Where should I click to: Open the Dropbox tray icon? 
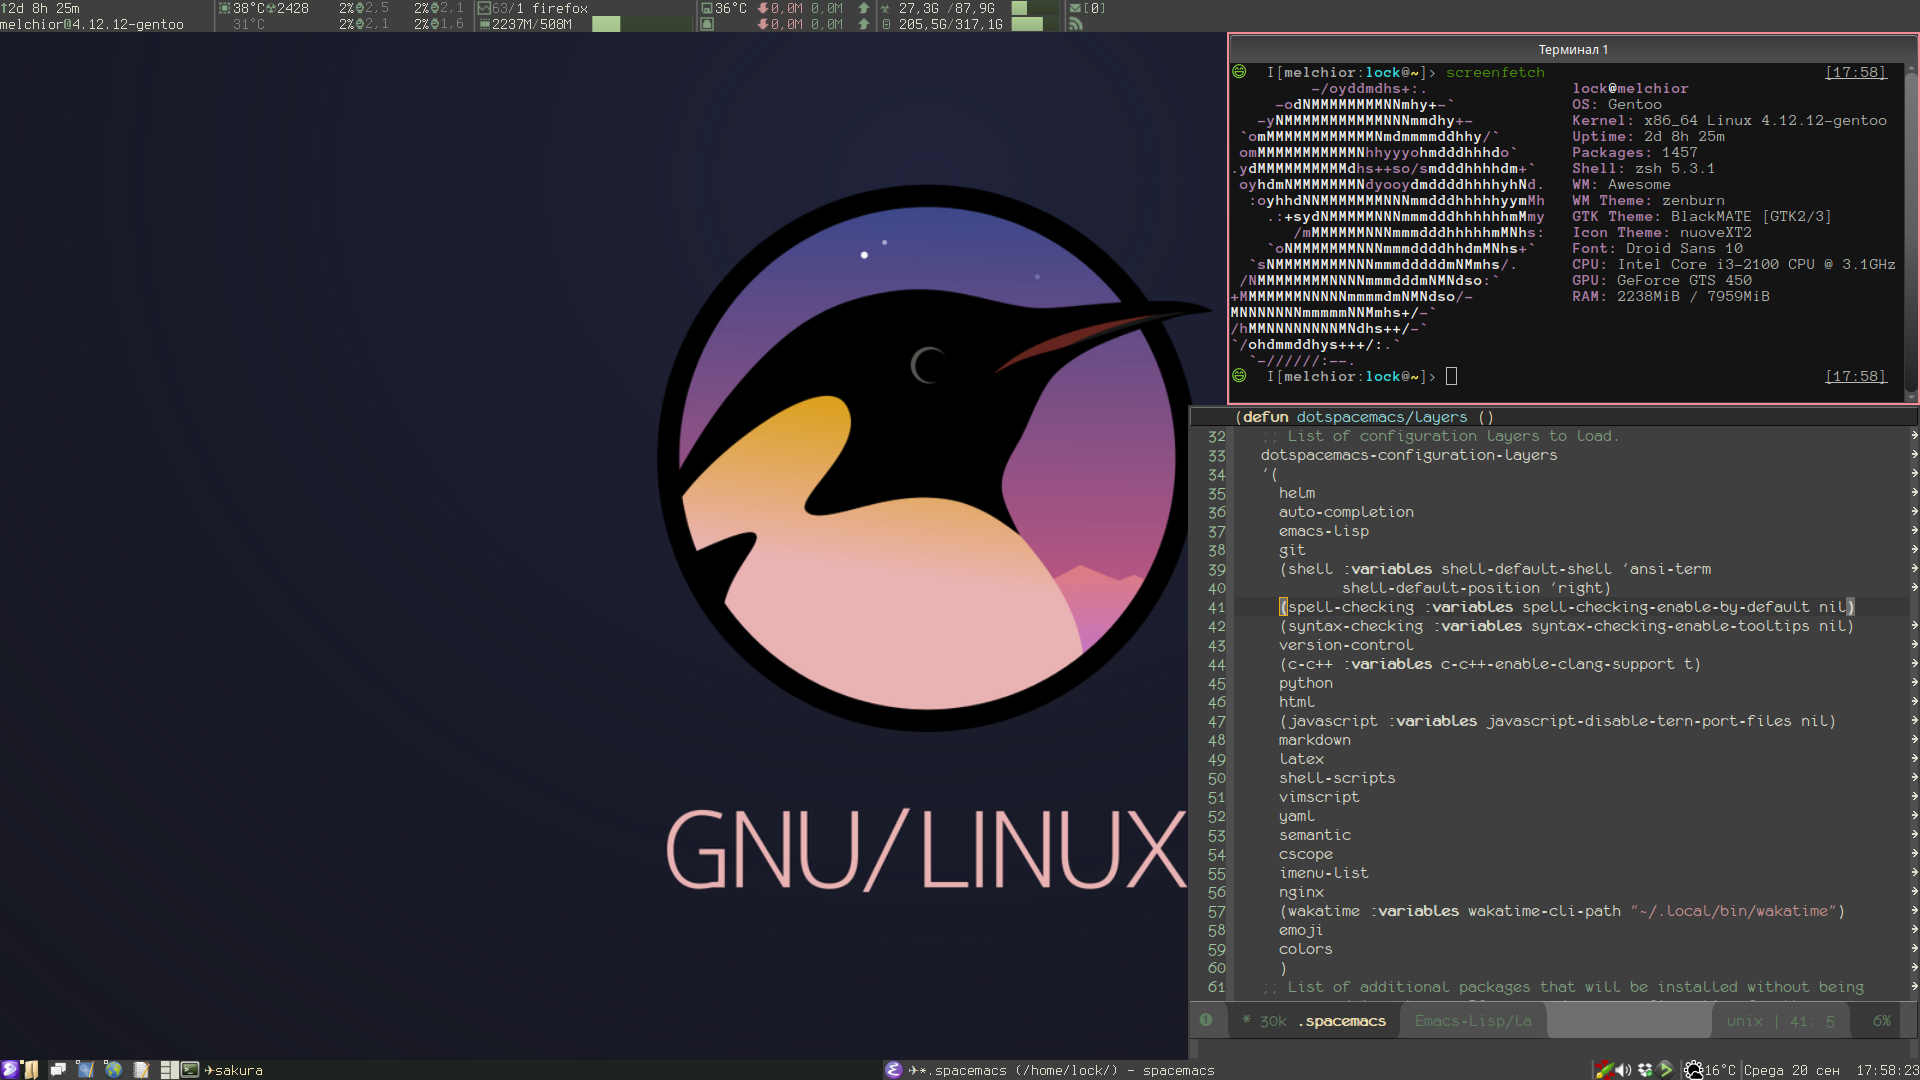[x=1645, y=1070]
